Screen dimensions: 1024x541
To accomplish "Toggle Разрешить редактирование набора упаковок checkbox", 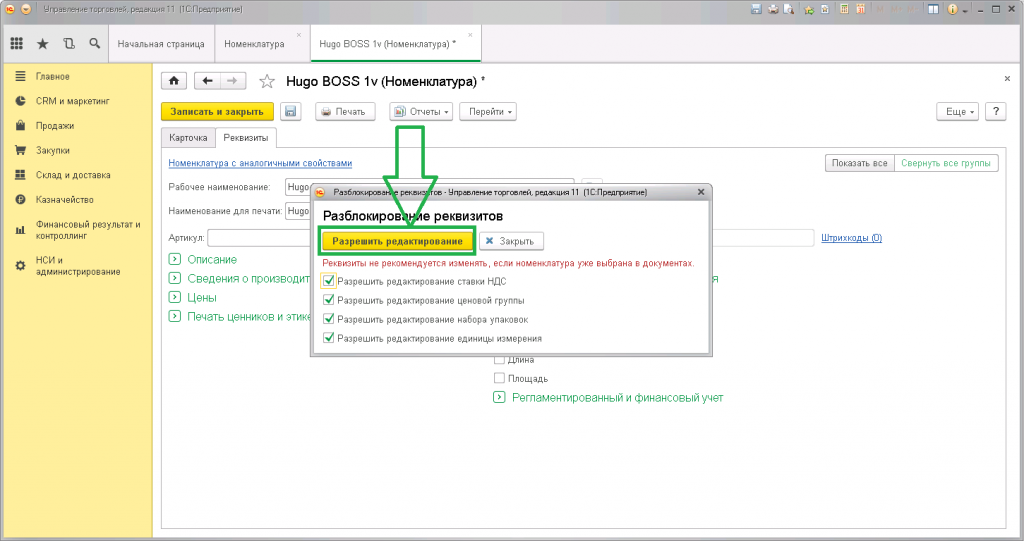I will [x=328, y=320].
